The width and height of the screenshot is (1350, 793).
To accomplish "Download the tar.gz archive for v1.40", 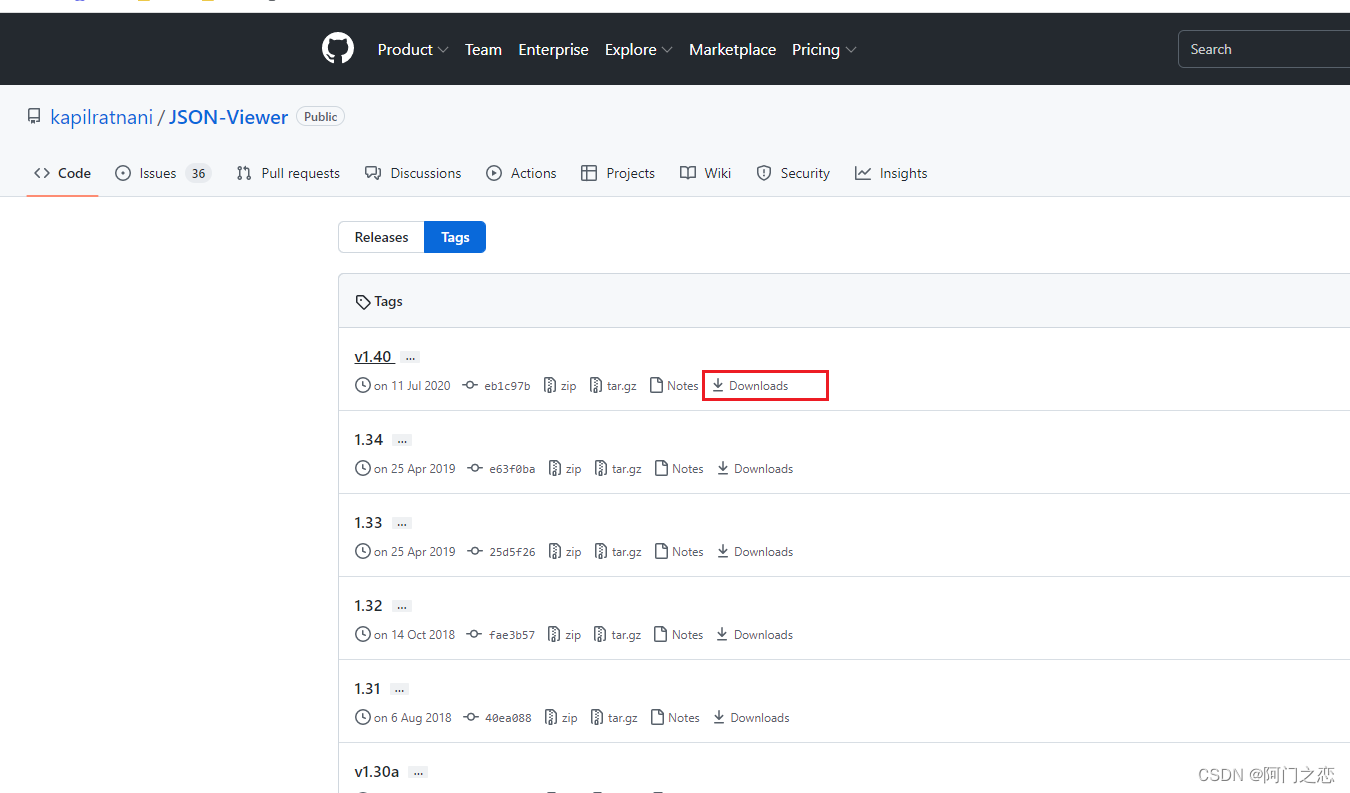I will (x=613, y=386).
